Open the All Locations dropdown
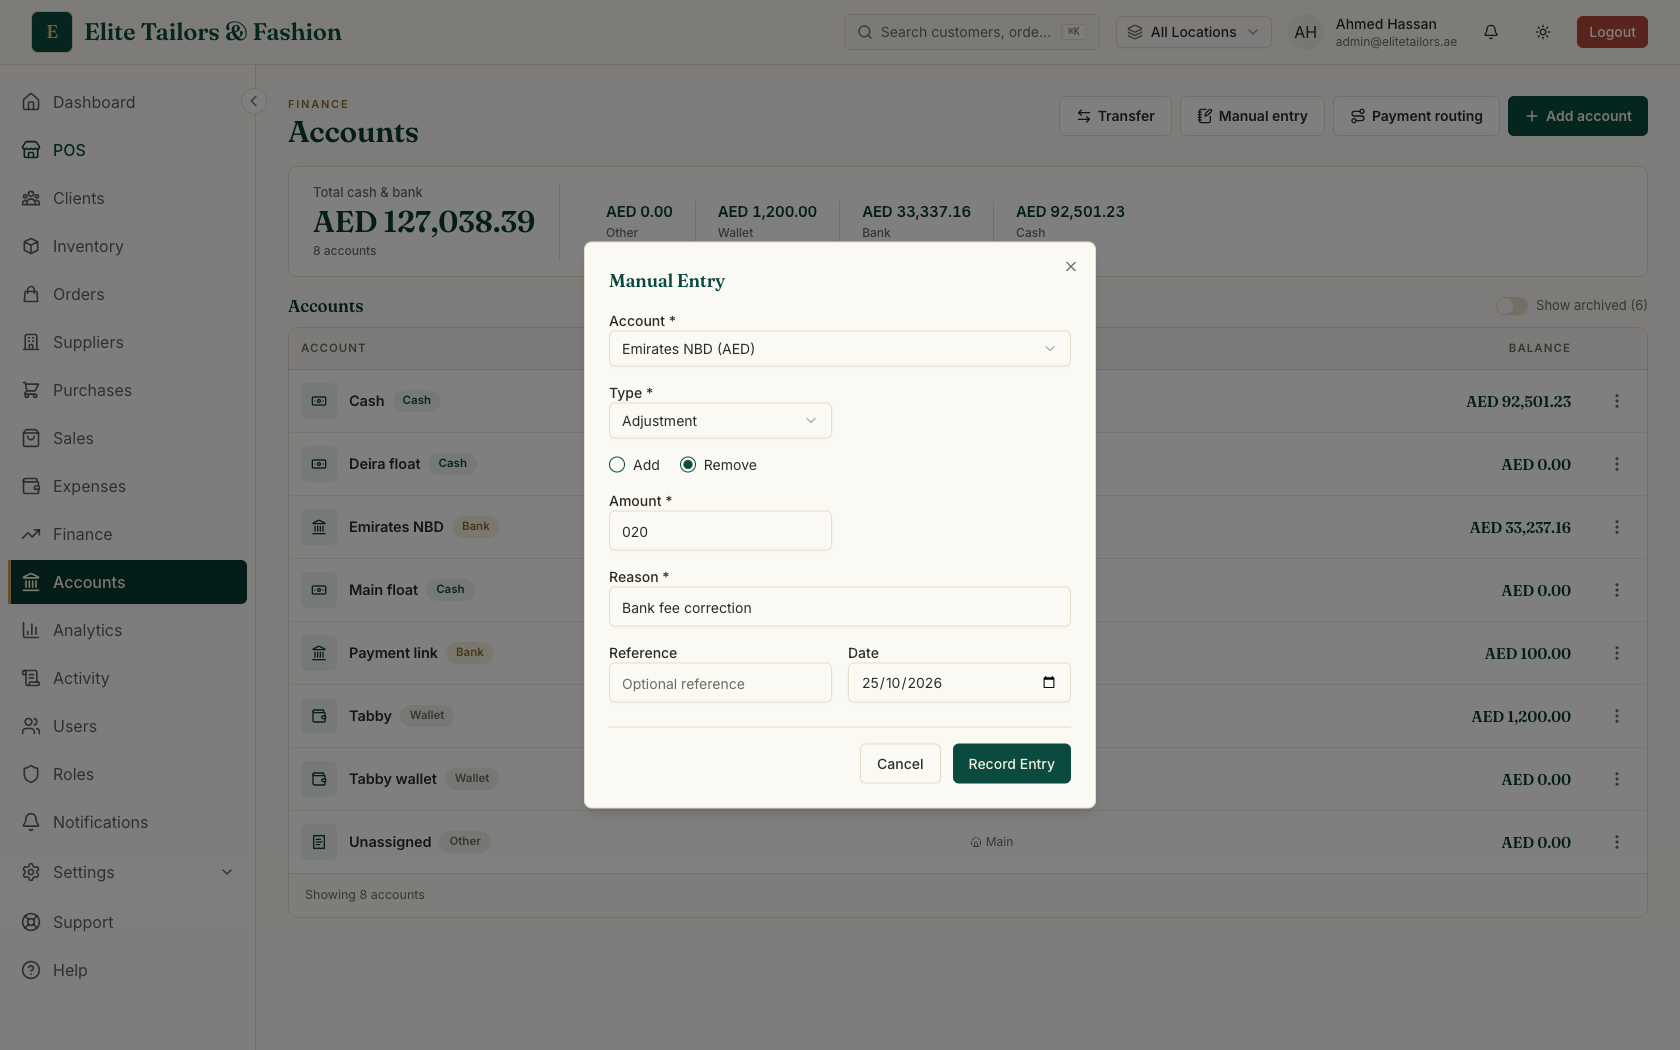 1194,32
